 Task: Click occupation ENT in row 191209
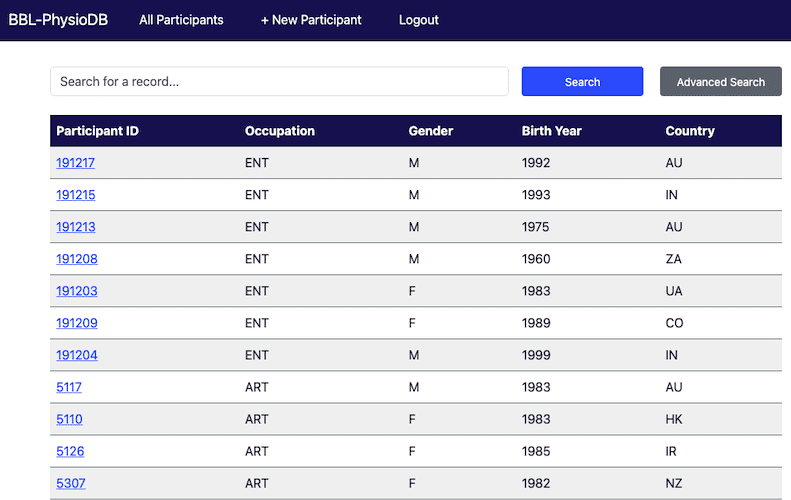pos(257,323)
